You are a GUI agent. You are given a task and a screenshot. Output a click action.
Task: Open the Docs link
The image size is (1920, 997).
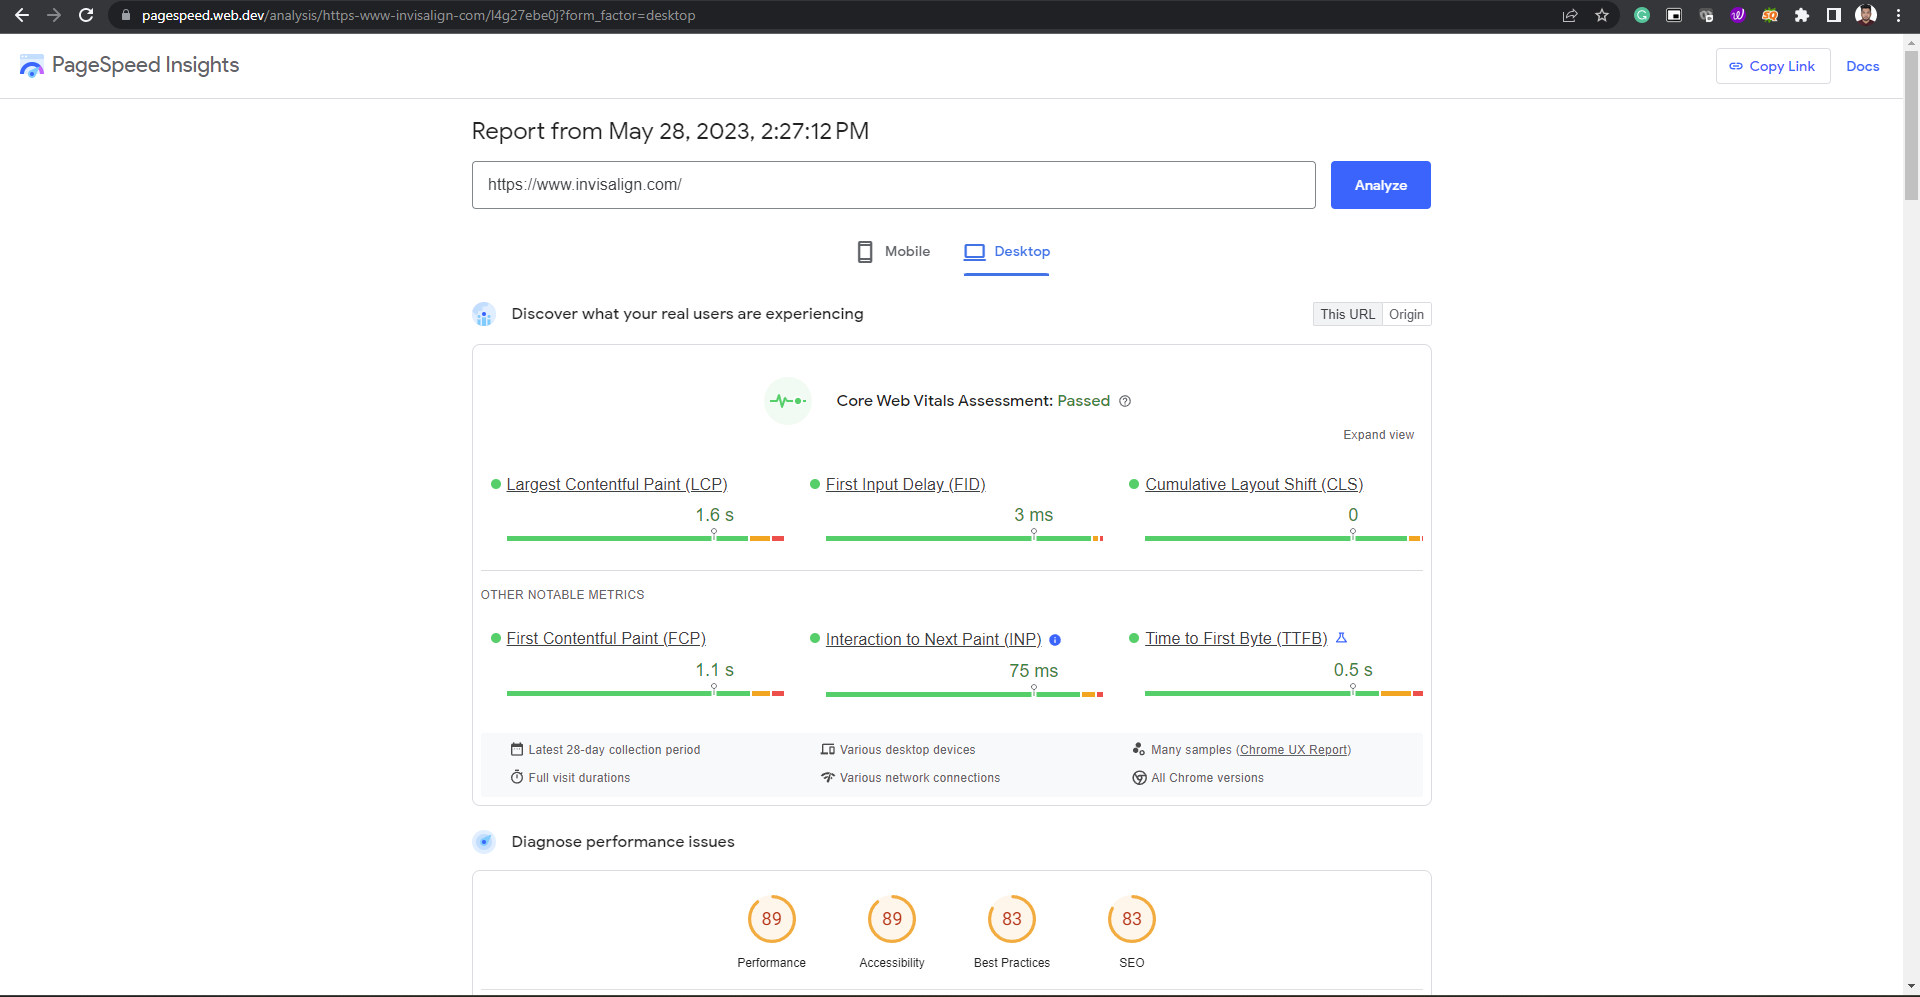pos(1862,66)
